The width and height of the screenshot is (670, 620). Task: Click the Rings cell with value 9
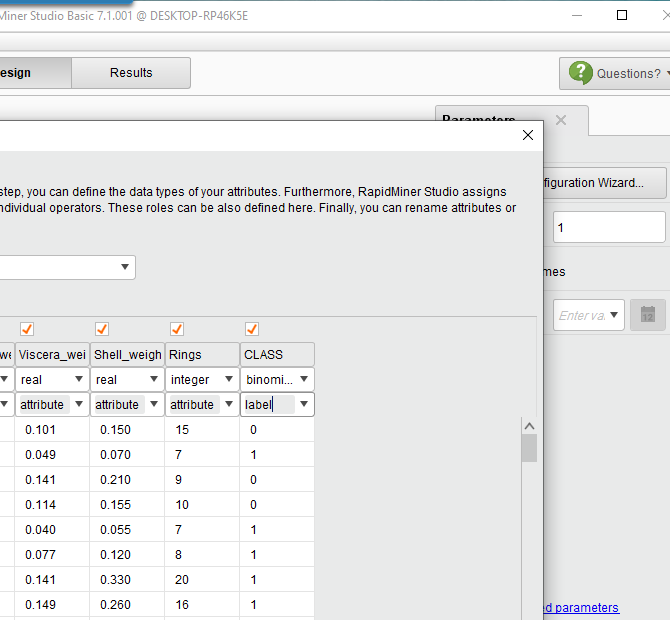[x=202, y=479]
